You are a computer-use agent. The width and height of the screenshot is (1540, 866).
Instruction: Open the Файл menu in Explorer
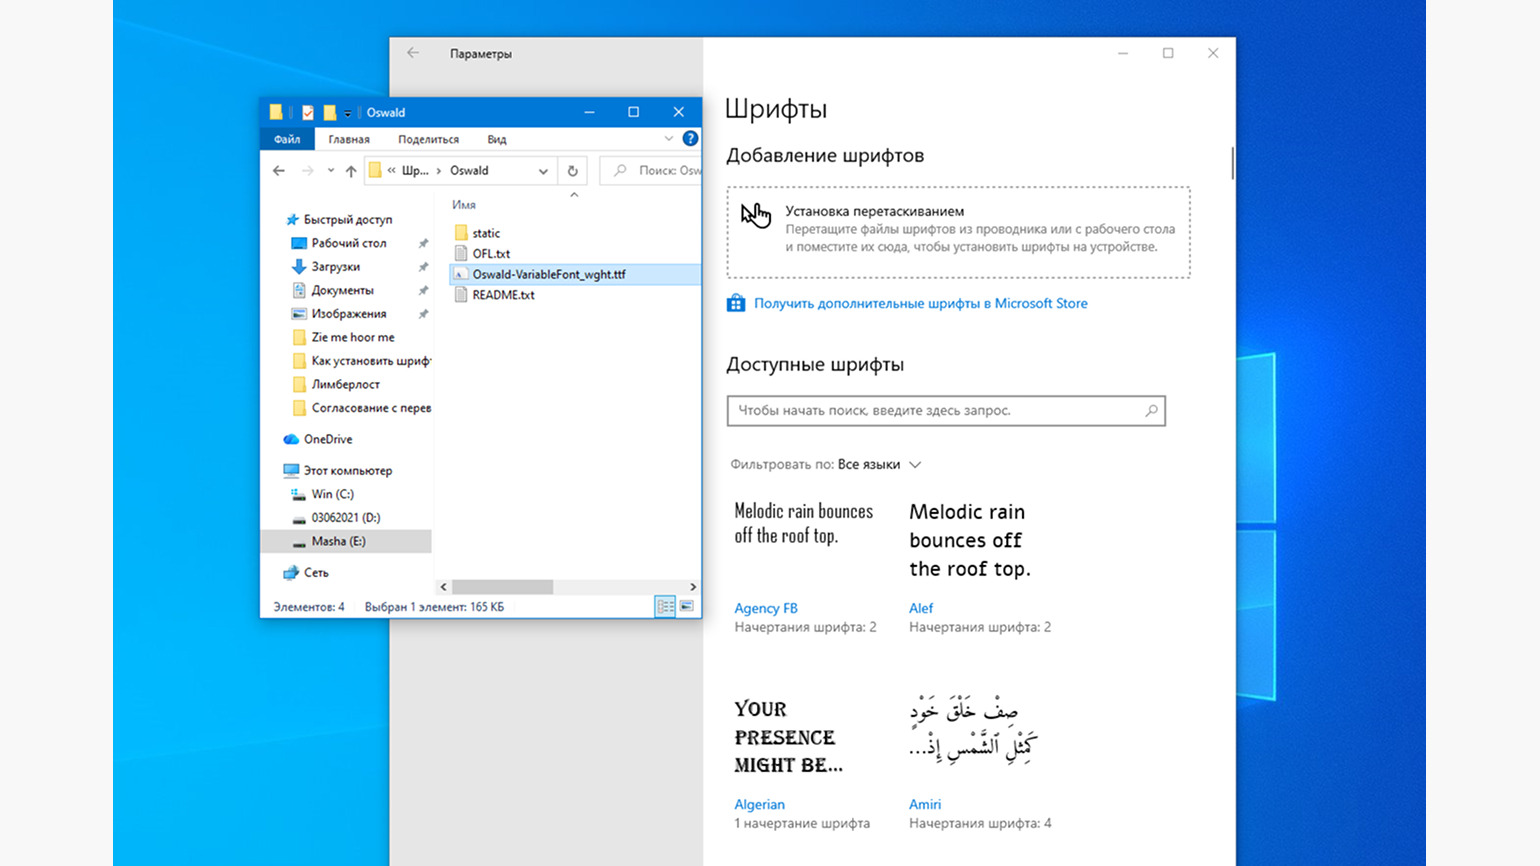286,138
